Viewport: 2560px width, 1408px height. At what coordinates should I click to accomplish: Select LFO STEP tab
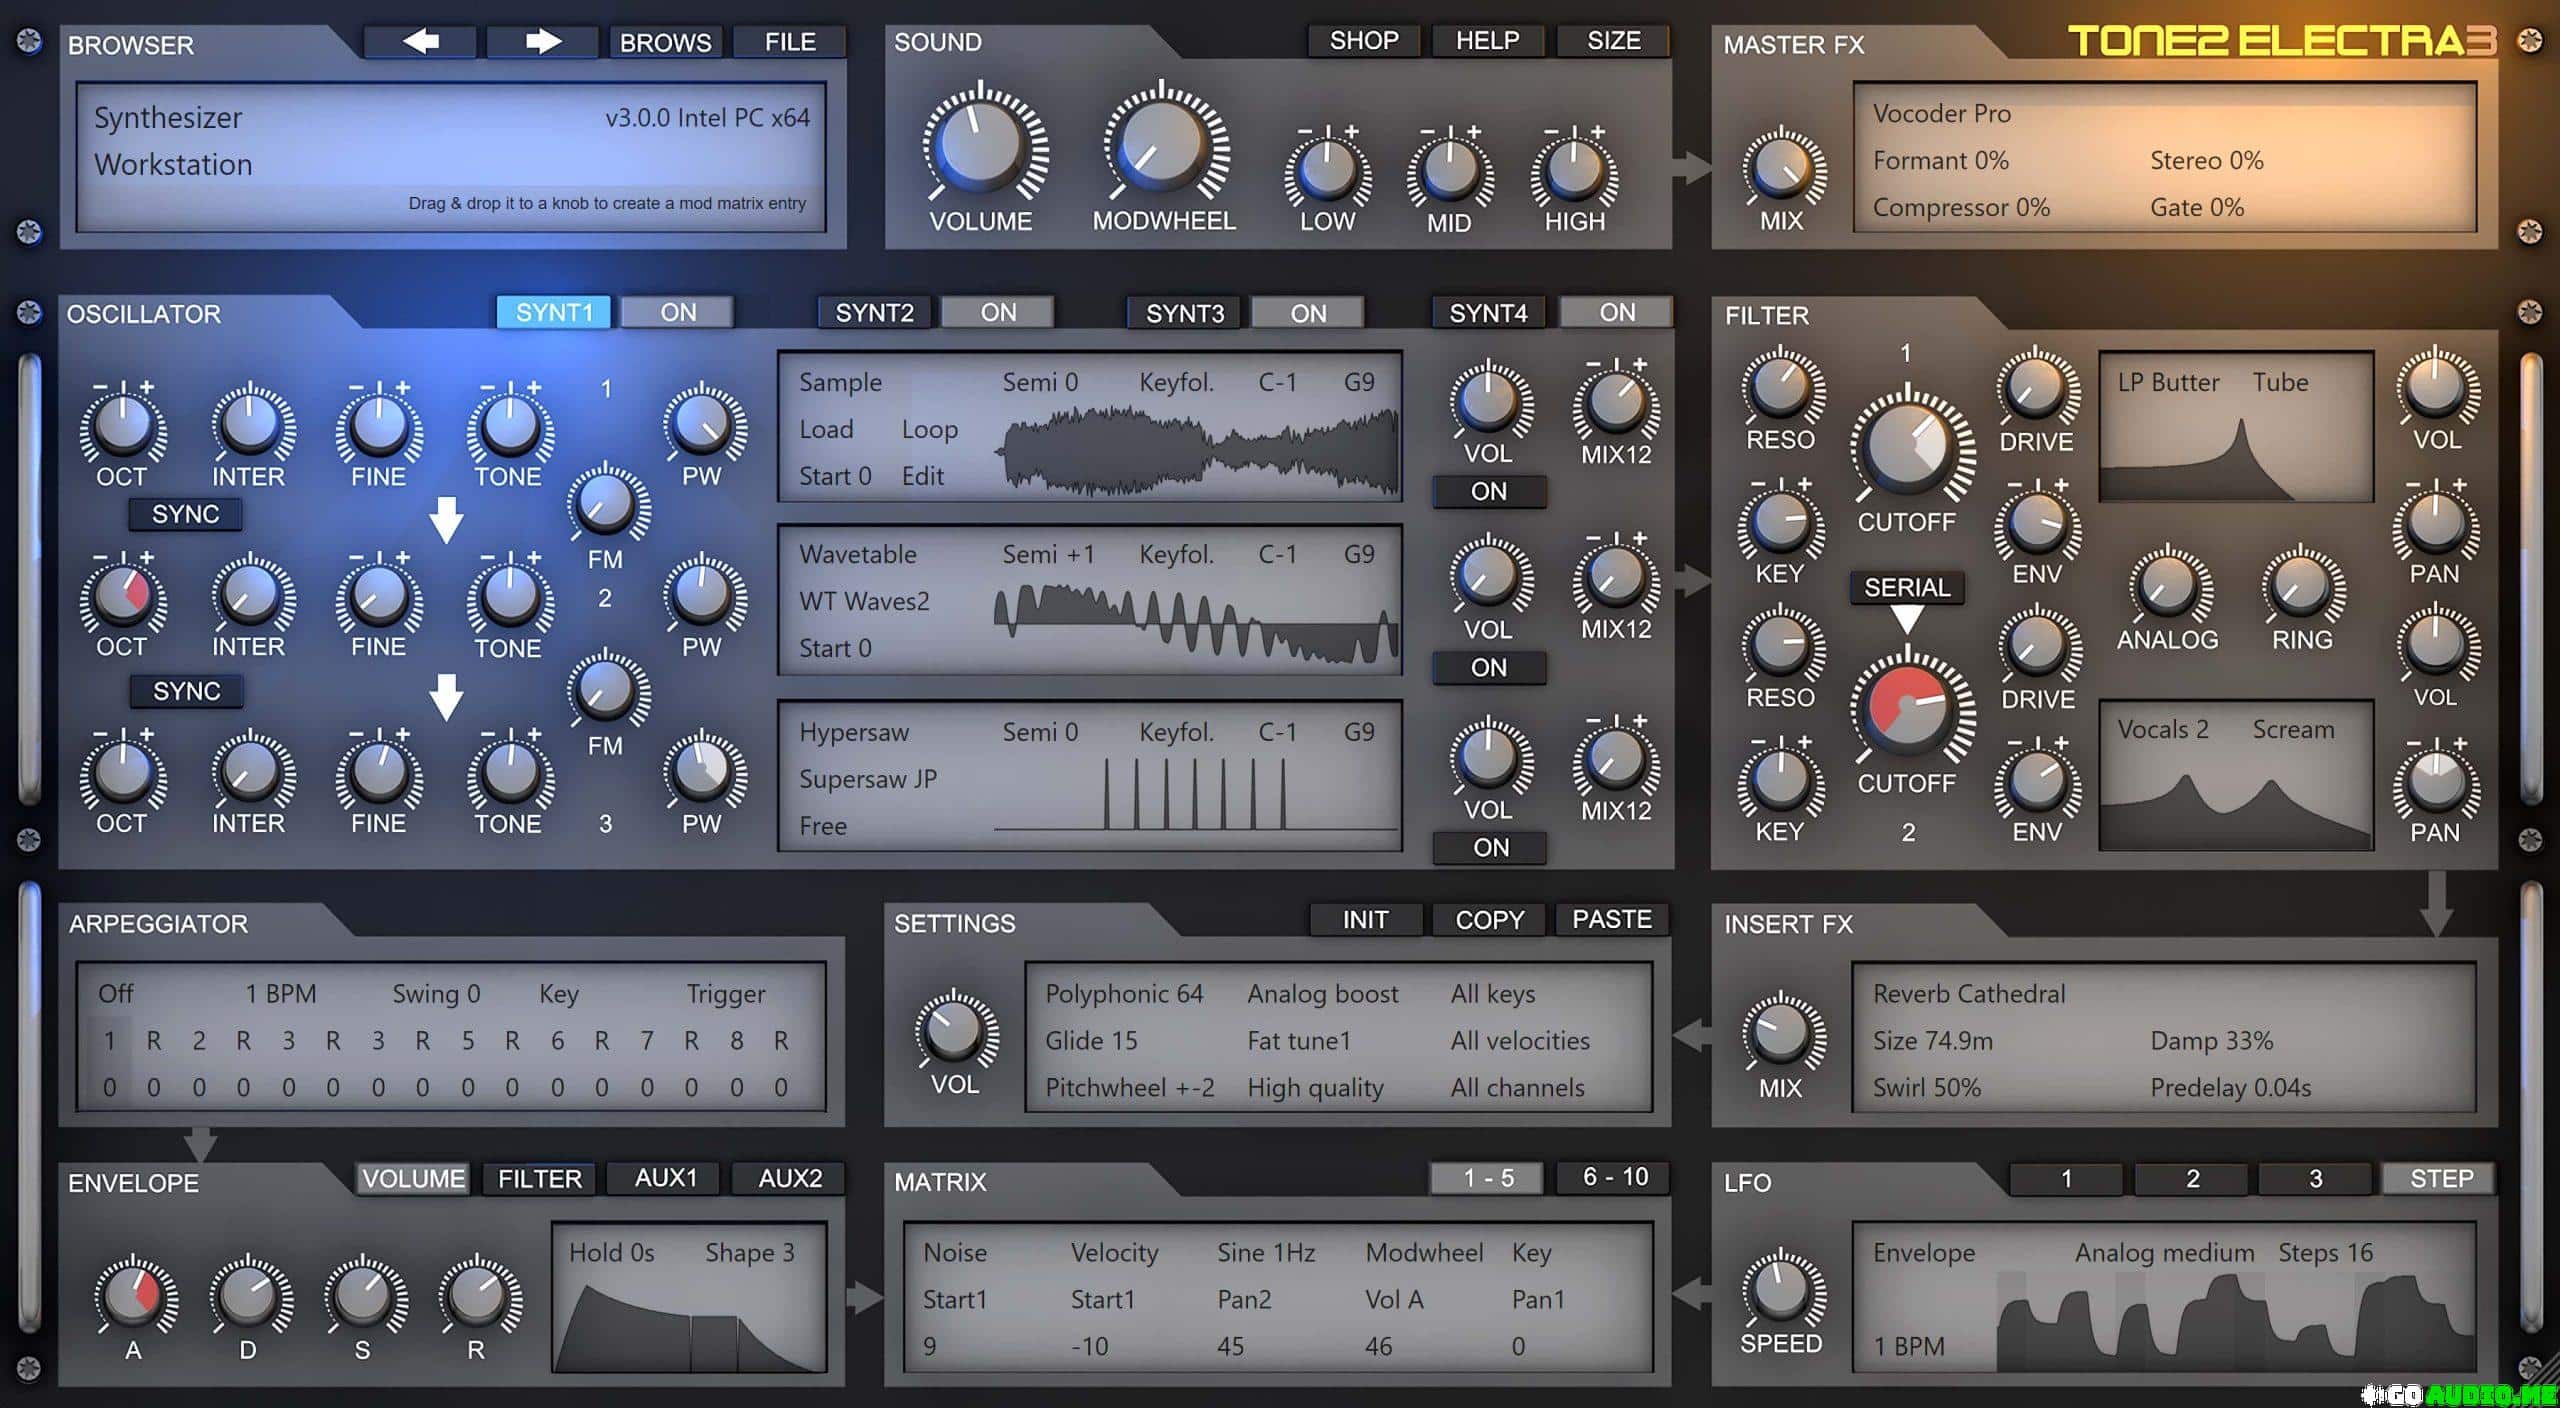(x=2441, y=1178)
